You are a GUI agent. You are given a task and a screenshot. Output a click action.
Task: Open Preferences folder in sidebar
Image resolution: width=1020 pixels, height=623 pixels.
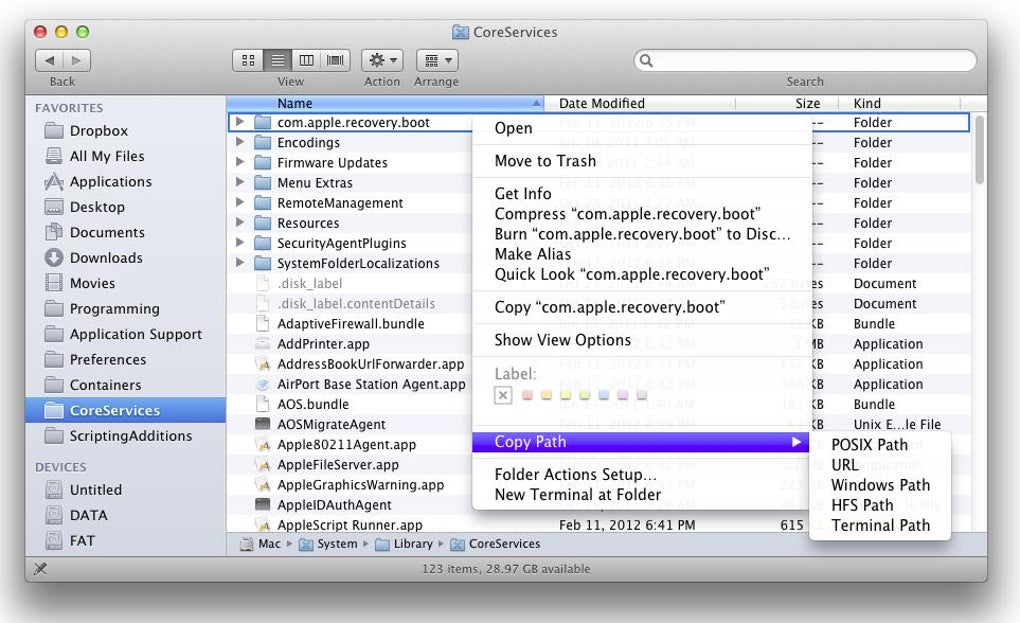126,359
